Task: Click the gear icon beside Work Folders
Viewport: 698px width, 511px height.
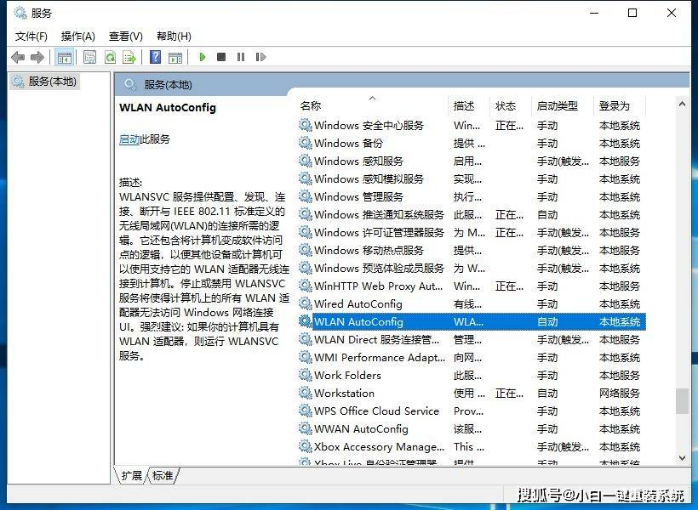Action: click(305, 375)
